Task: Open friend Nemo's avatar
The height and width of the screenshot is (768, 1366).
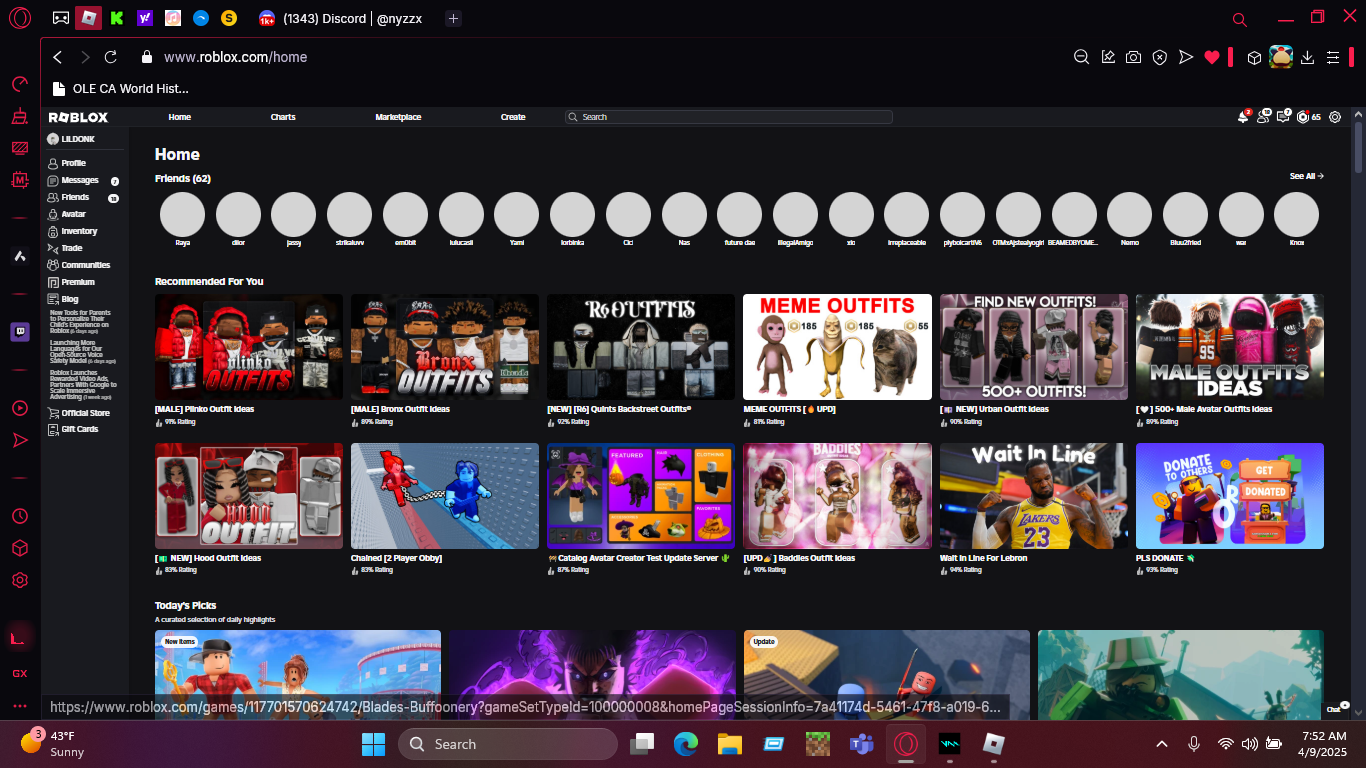Action: (x=1129, y=214)
